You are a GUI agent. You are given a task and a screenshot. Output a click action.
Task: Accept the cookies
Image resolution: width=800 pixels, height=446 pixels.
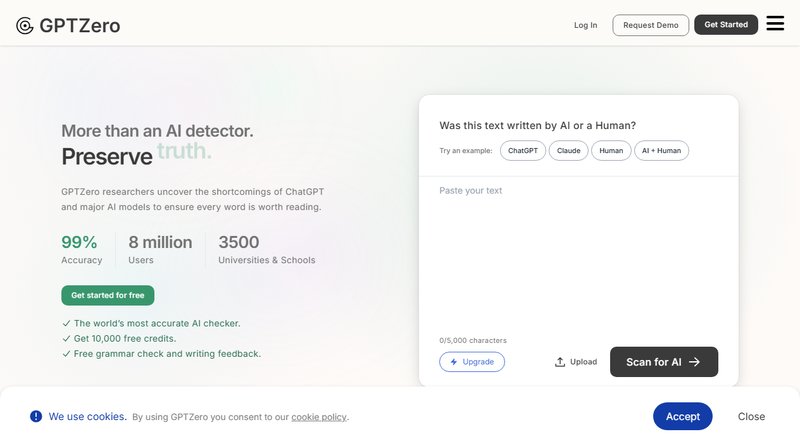[682, 416]
